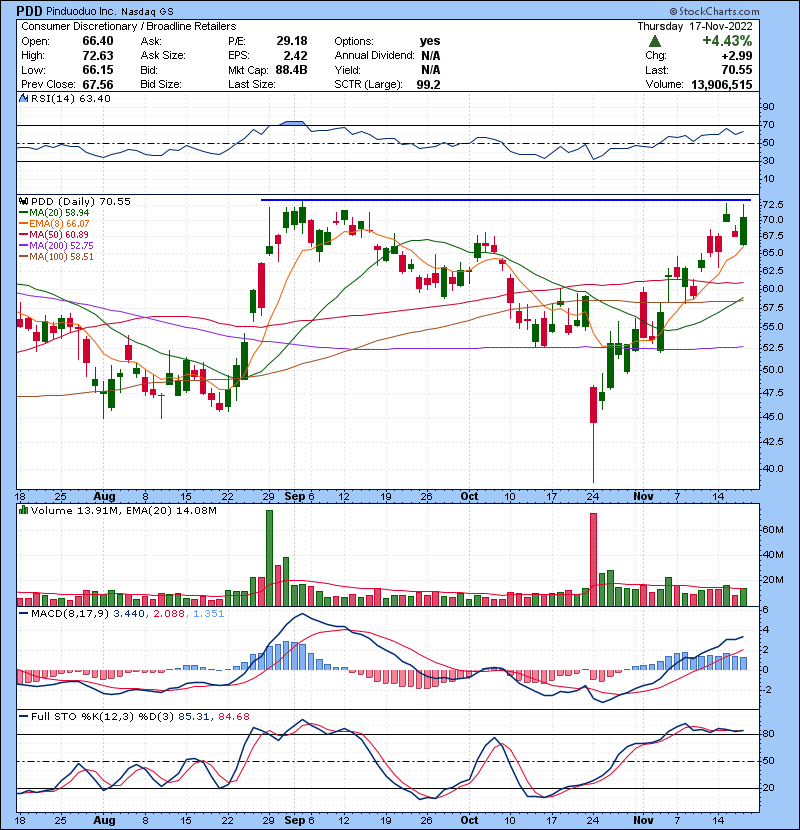This screenshot has width=800, height=830.
Task: Select the High value 72.63
Action: [97, 55]
